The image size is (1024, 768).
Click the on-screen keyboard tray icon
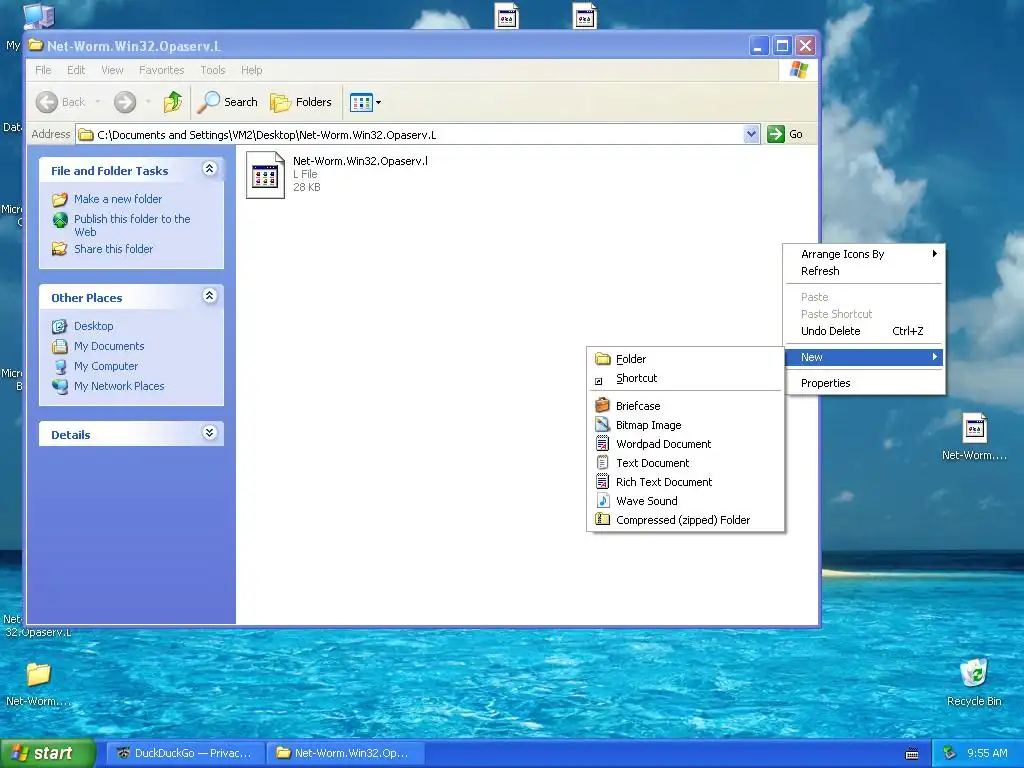click(x=912, y=754)
